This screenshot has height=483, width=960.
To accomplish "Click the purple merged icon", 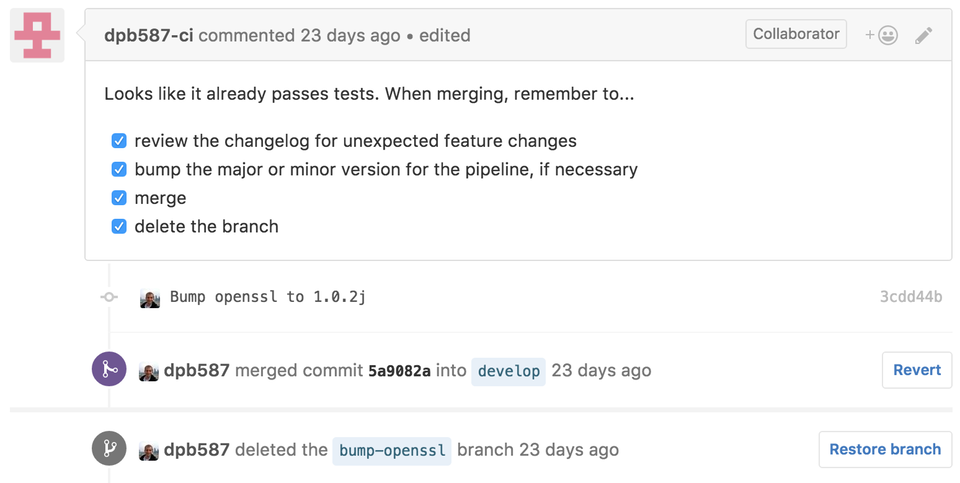I will click(109, 369).
